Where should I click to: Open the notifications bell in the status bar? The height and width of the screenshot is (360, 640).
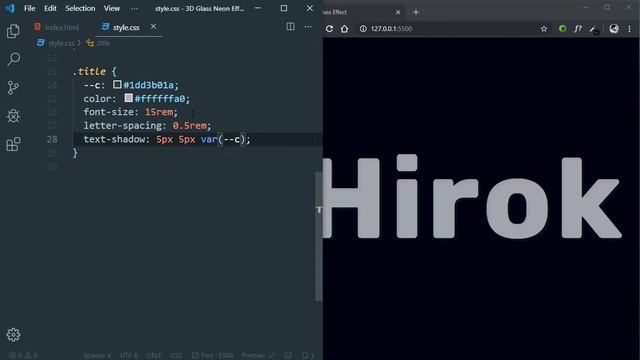(307, 356)
